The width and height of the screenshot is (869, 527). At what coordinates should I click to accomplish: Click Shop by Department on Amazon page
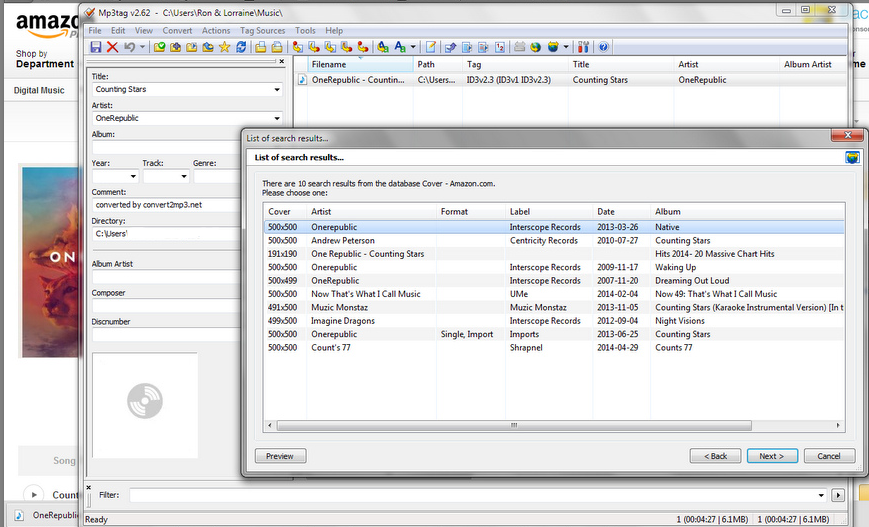tap(44, 59)
